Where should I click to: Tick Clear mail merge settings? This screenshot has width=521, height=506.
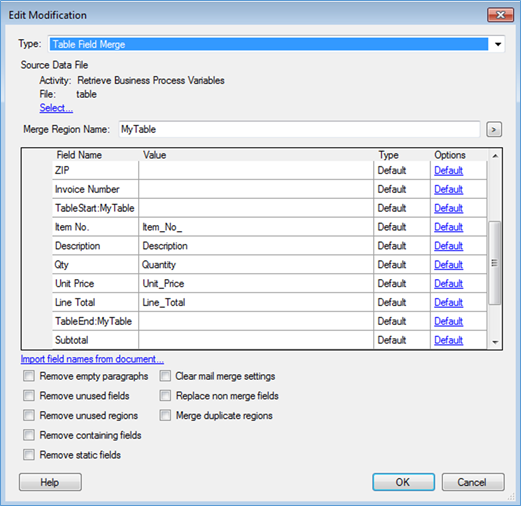pos(165,376)
